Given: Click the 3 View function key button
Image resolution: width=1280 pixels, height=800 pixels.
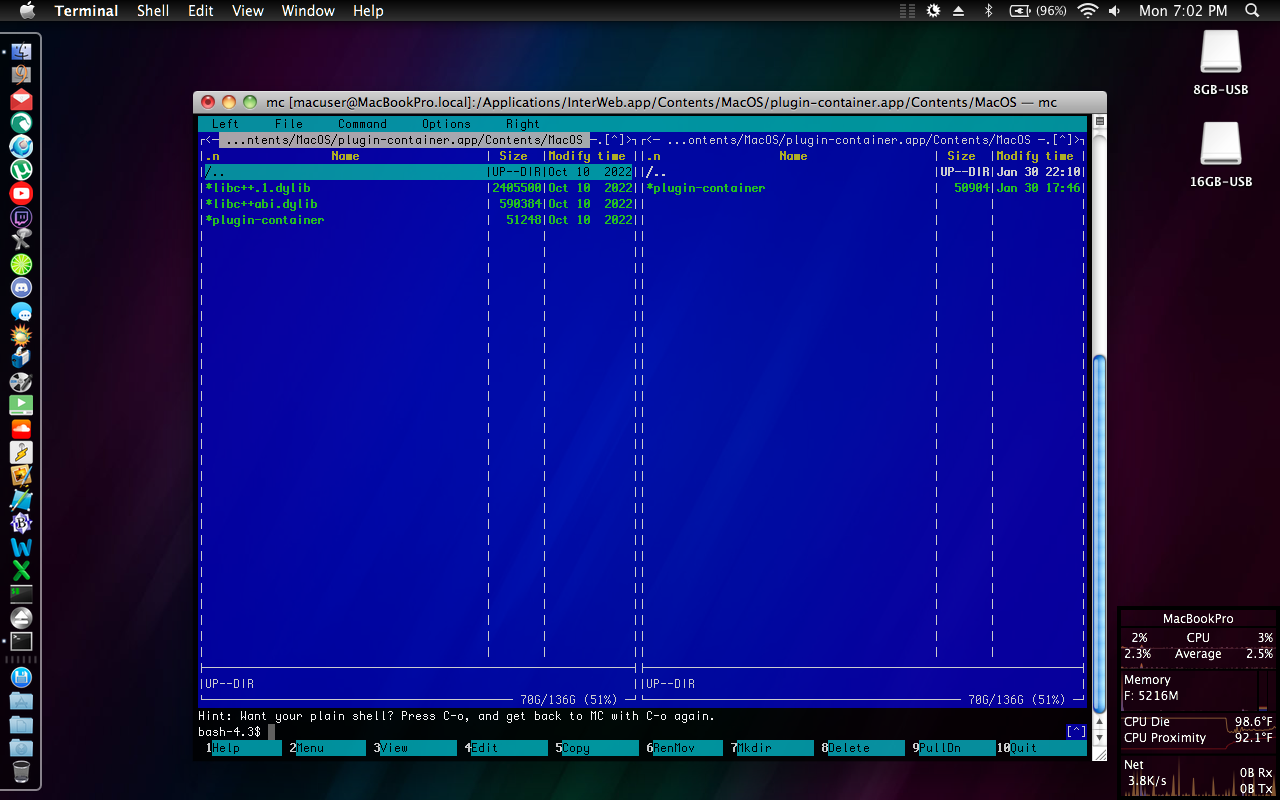Looking at the screenshot, I should [x=415, y=748].
